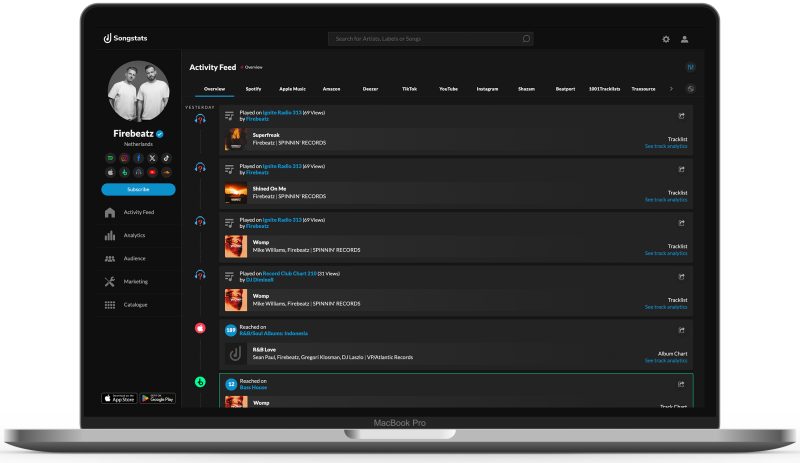This screenshot has height=463, width=800.
Task: Open the Record Club Chart 210 link
Action: pos(290,274)
